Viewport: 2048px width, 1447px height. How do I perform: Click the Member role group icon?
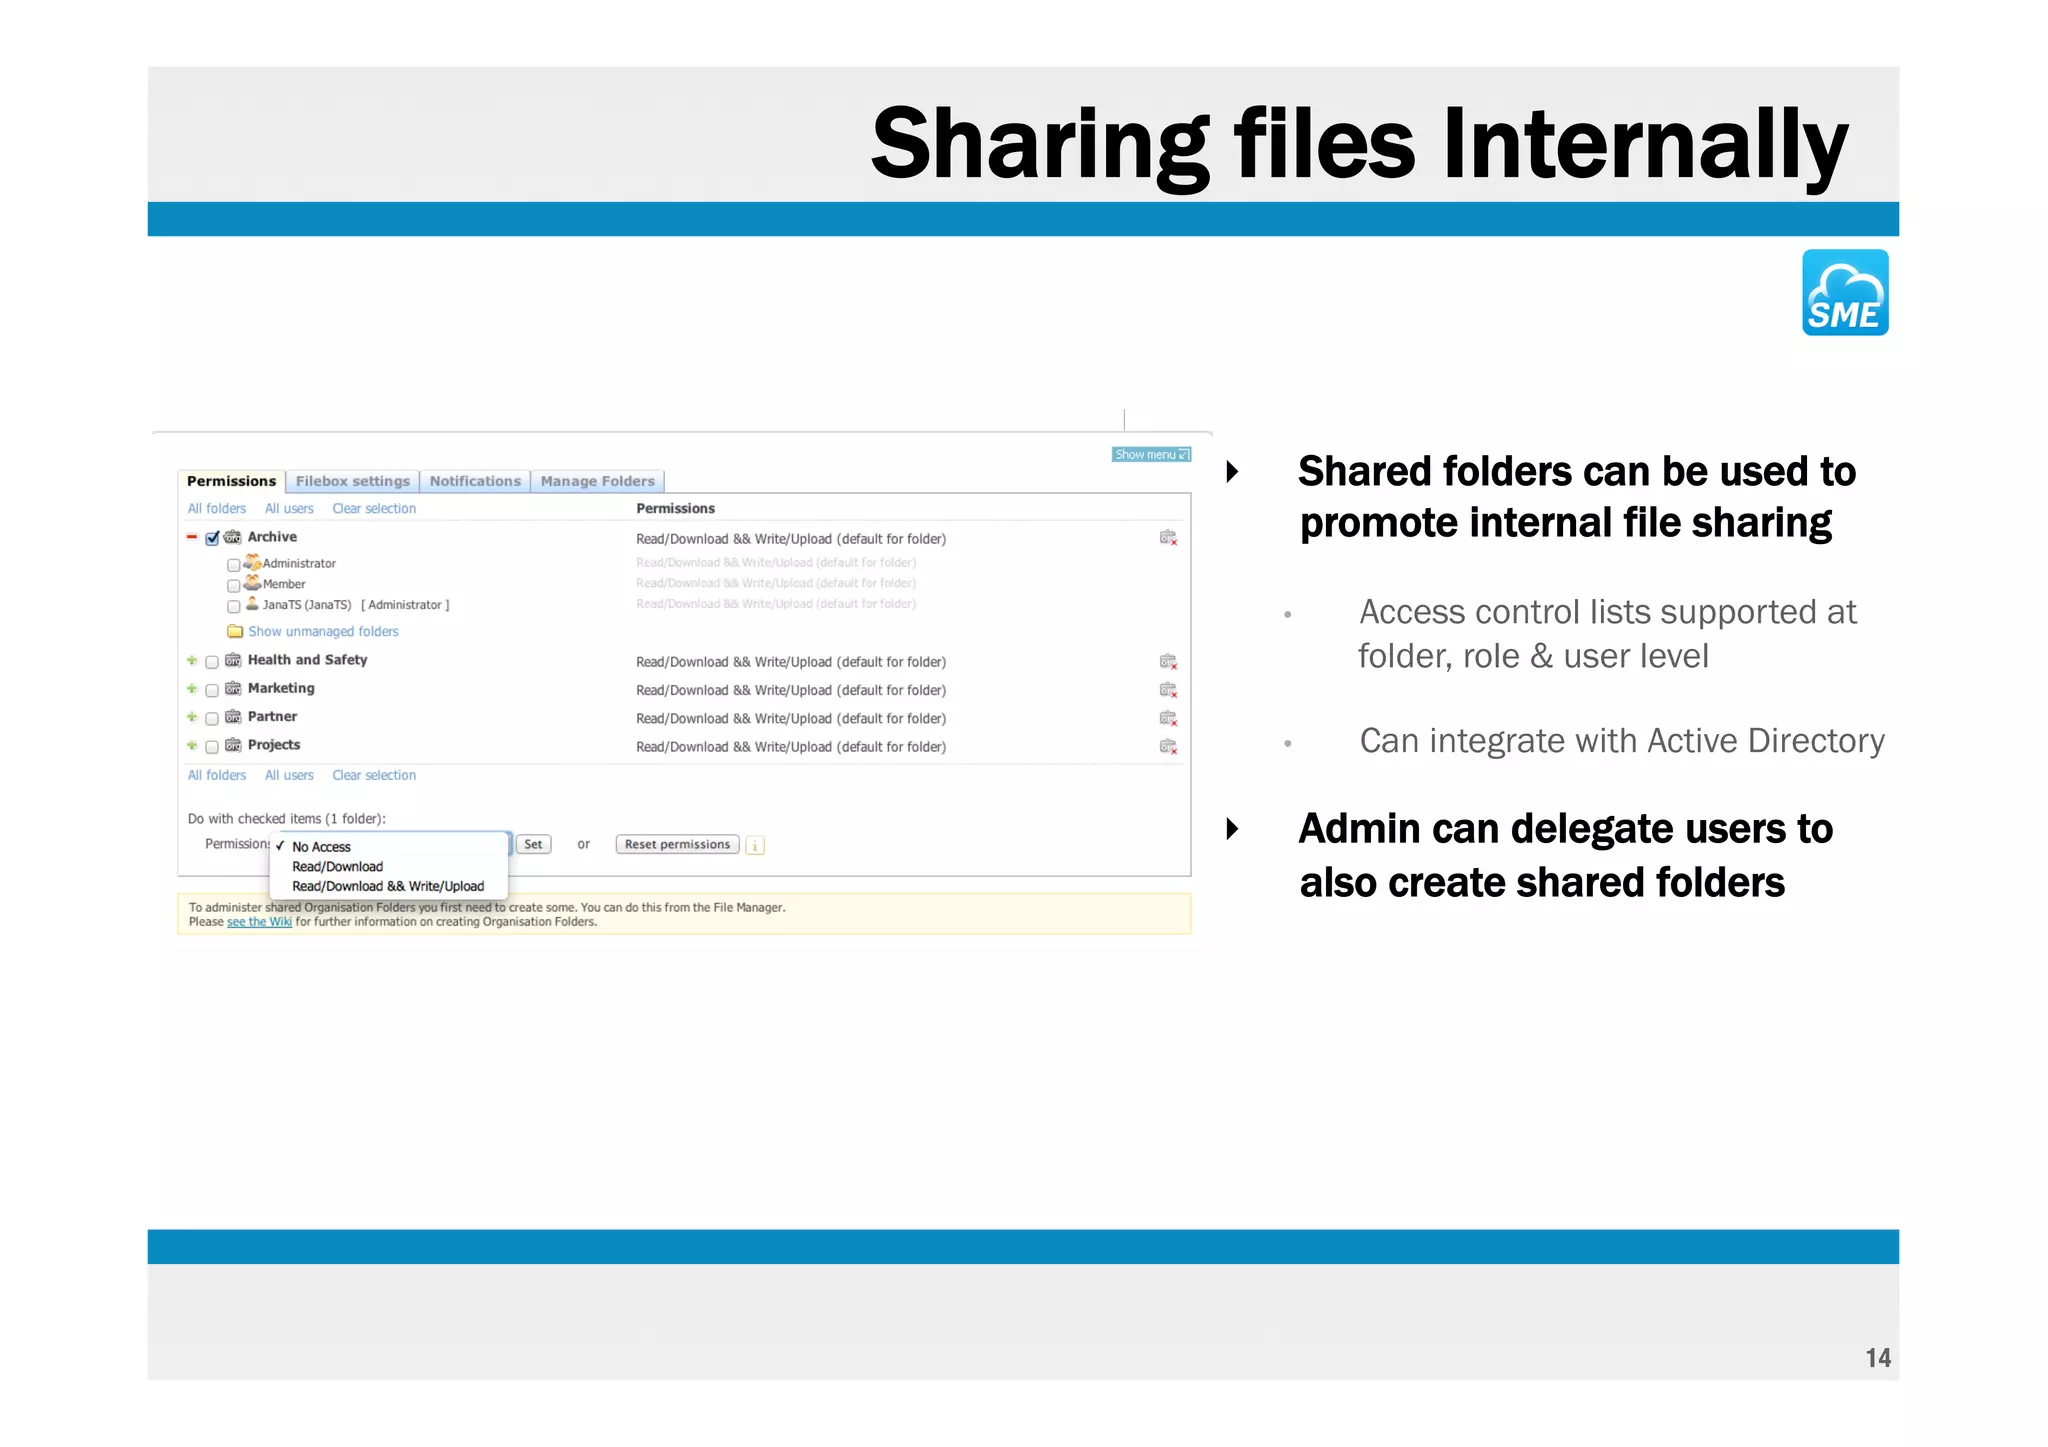[252, 582]
